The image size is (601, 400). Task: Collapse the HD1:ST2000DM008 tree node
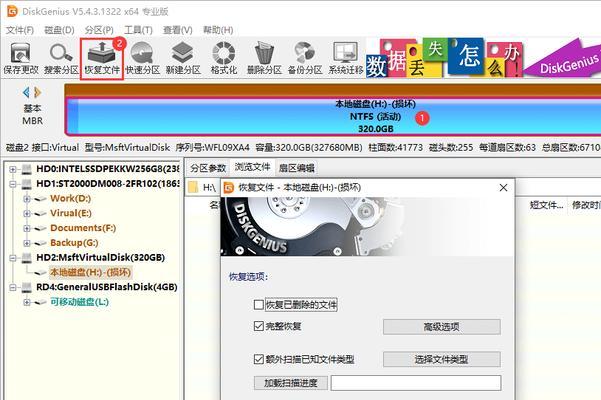[13, 184]
